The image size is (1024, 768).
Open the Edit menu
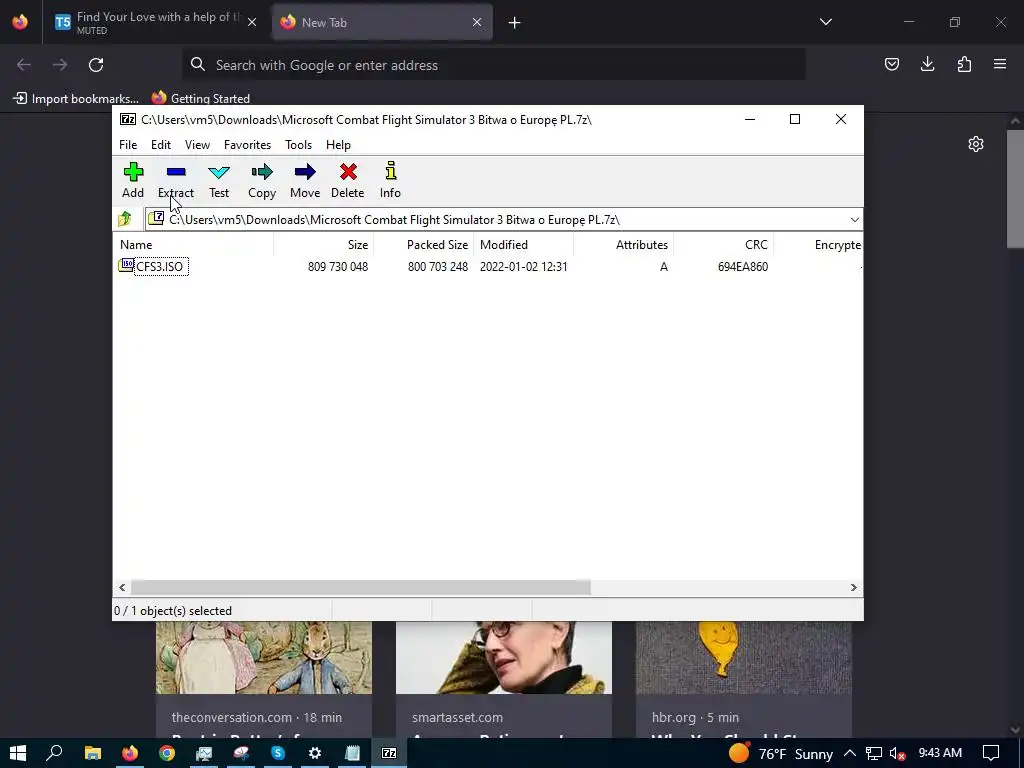click(x=161, y=145)
